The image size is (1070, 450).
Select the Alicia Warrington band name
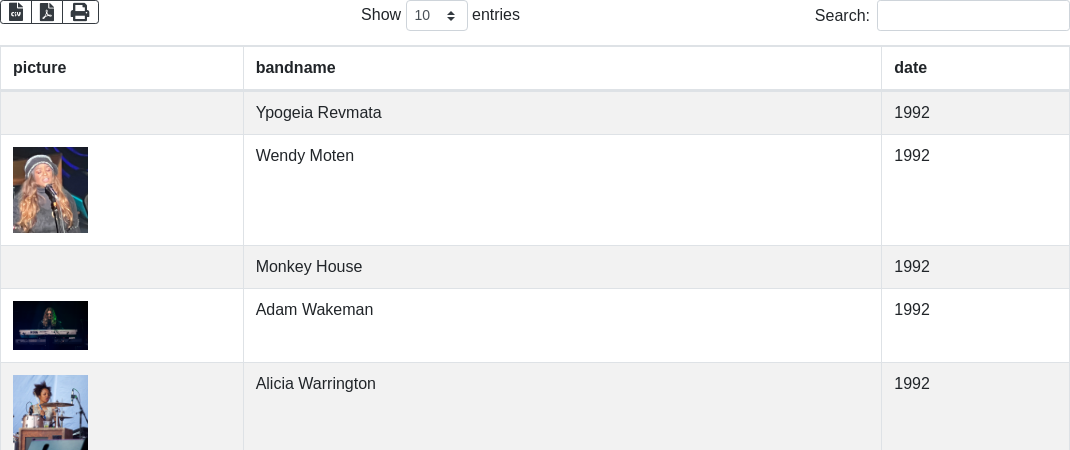316,384
